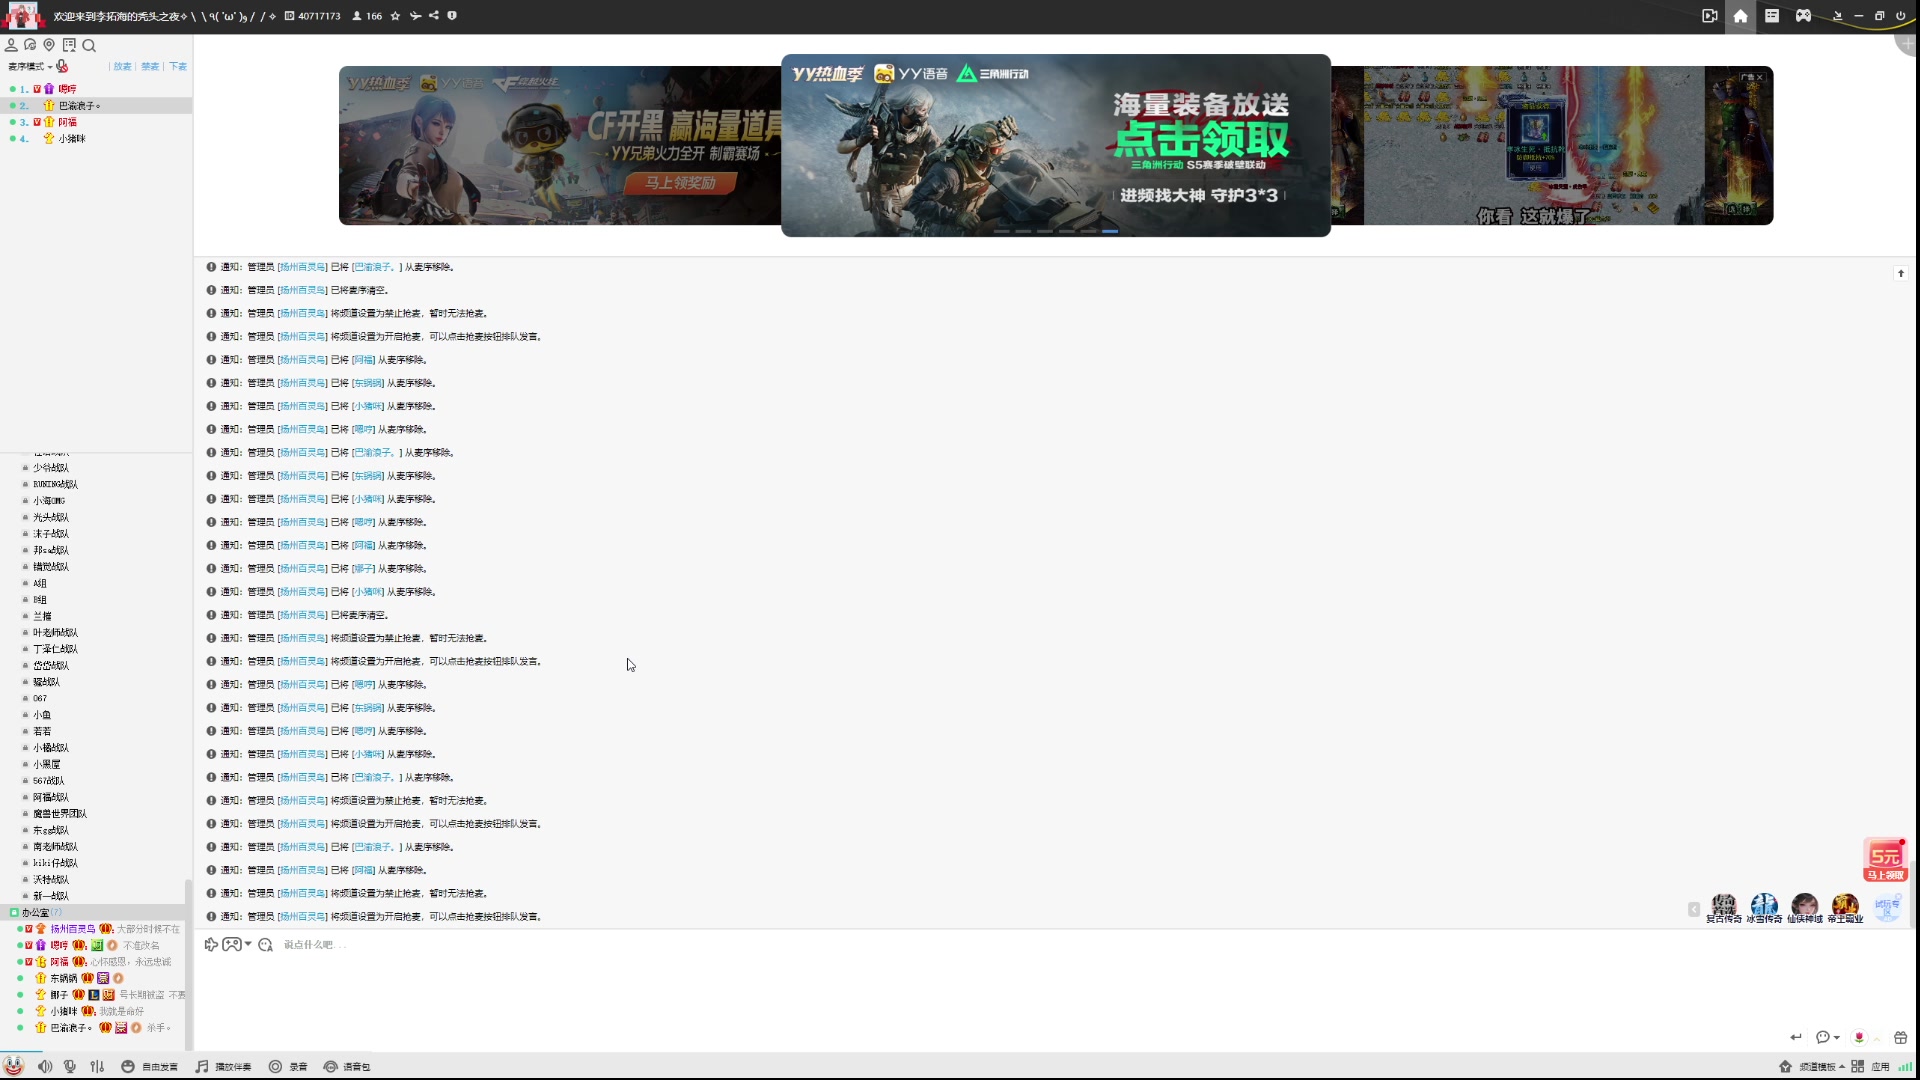The image size is (1920, 1080).
Task: Select 巴渝浪子 in the mic queue
Action: point(96,105)
